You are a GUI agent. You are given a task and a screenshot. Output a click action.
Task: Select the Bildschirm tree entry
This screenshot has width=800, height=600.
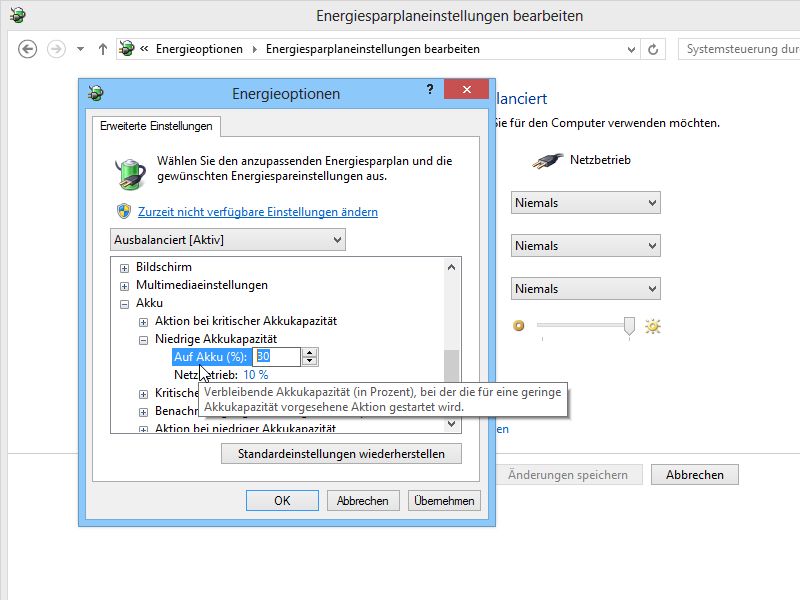click(164, 267)
